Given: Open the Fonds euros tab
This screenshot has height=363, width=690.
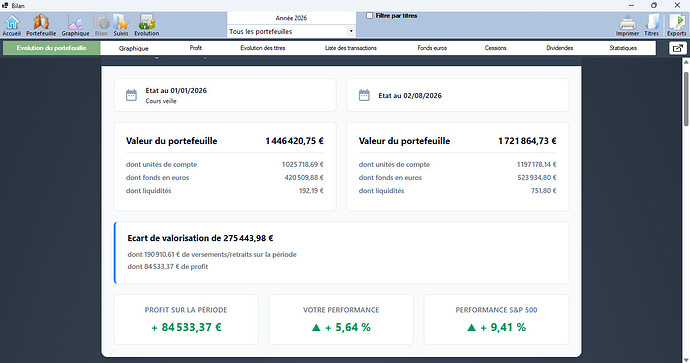Looking at the screenshot, I should (x=432, y=48).
